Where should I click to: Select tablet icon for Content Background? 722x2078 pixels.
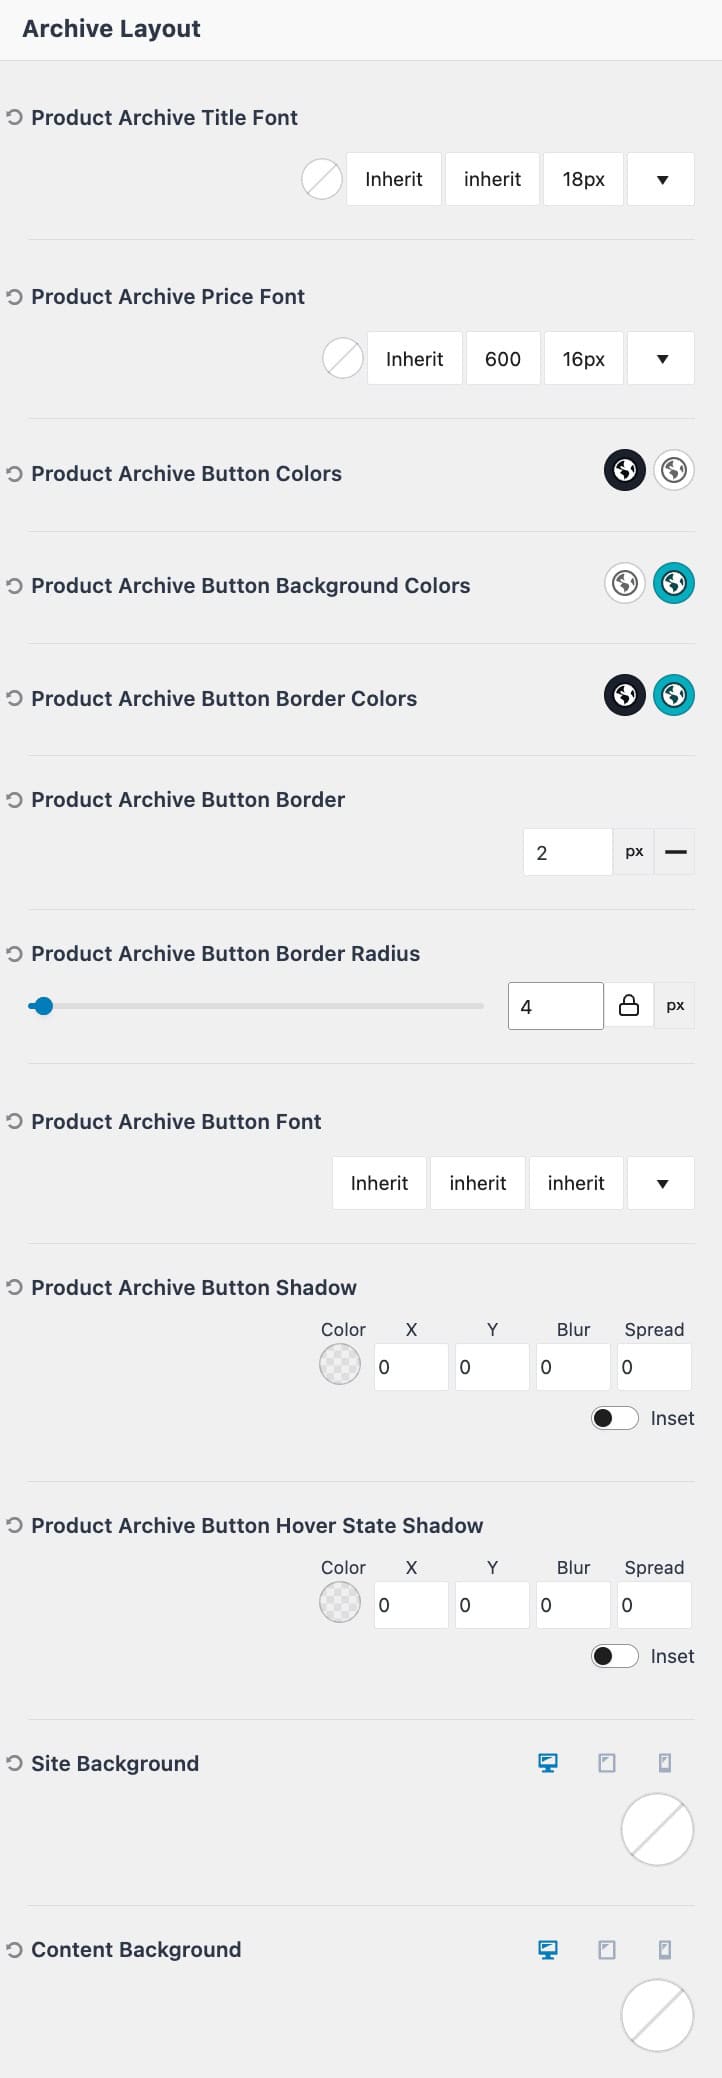point(607,1949)
